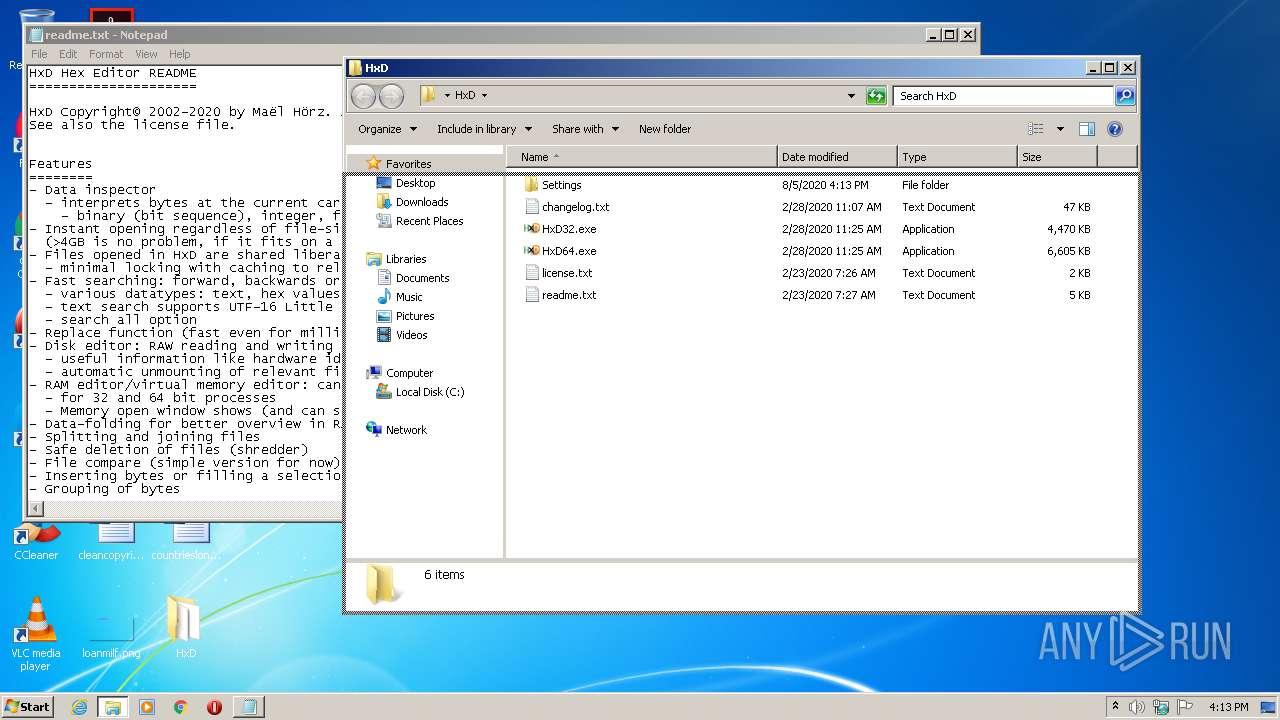Viewport: 1280px width, 720px height.
Task: Select readme.txt file icon in Explorer
Action: (x=532, y=295)
